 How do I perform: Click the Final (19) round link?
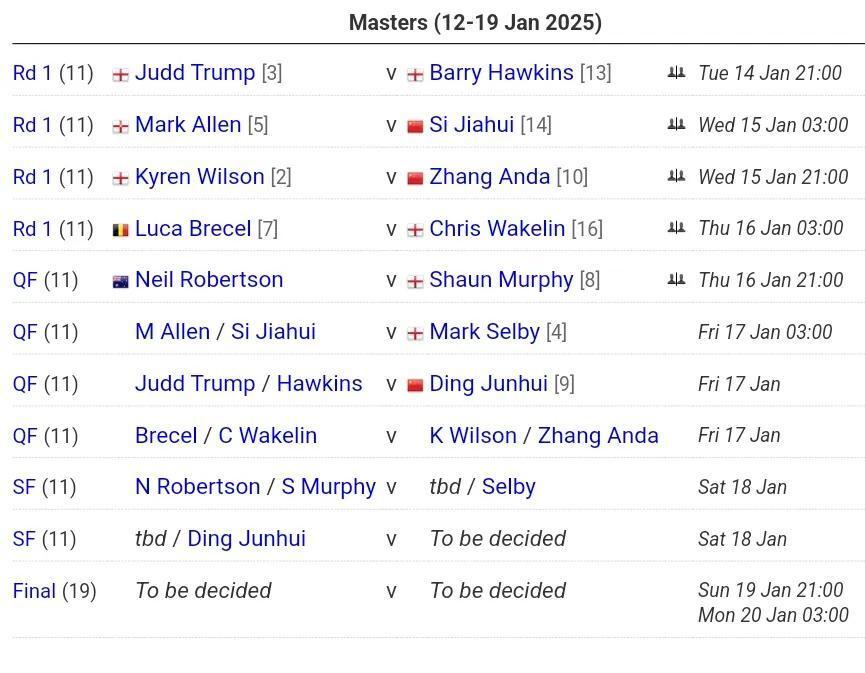(34, 591)
